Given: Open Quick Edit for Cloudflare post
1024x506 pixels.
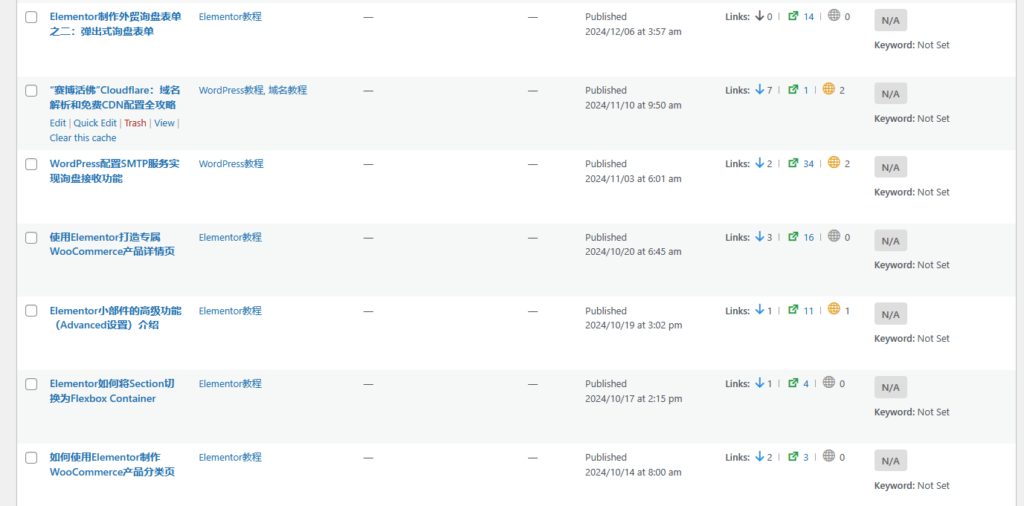Looking at the screenshot, I should click(95, 123).
